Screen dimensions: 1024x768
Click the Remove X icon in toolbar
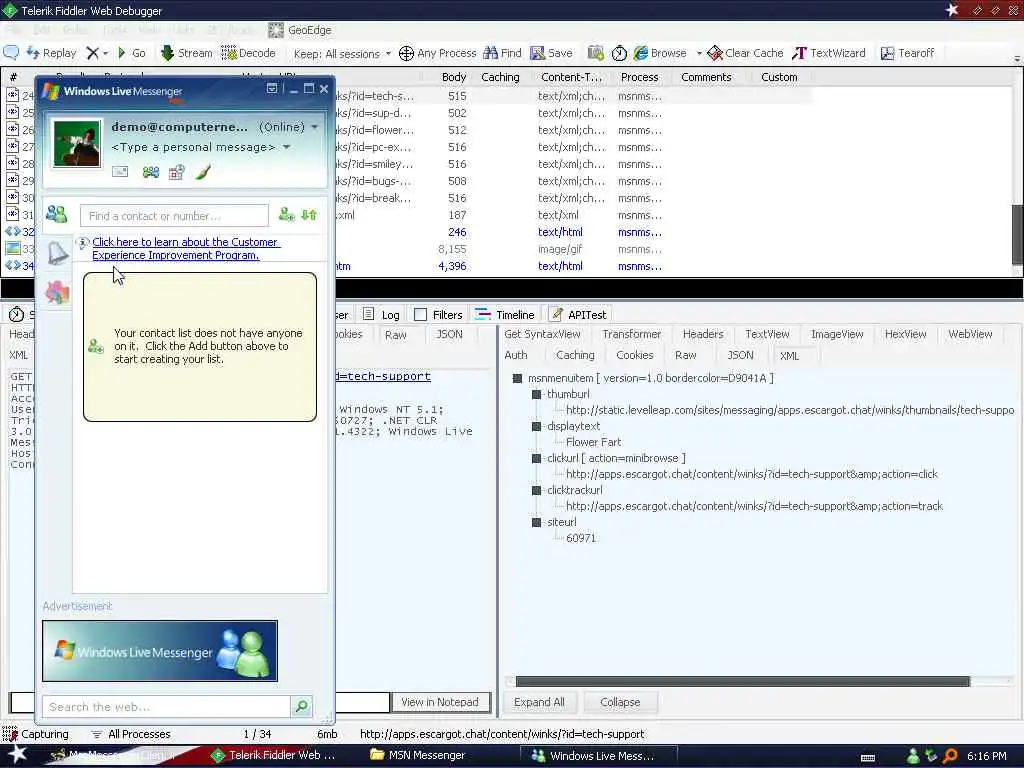pos(93,53)
